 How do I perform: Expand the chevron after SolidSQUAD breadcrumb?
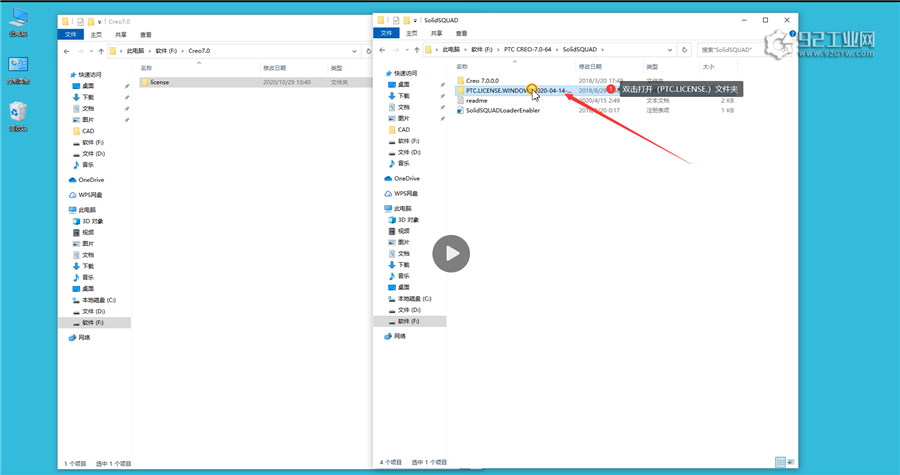click(x=602, y=50)
